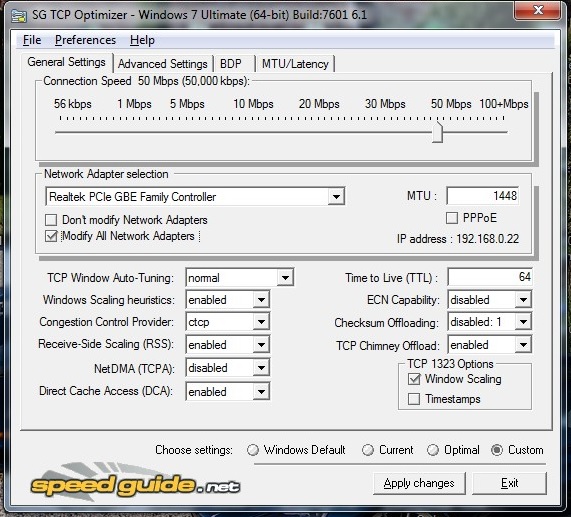Click the MTU input field
The width and height of the screenshot is (571, 517).
[x=483, y=196]
